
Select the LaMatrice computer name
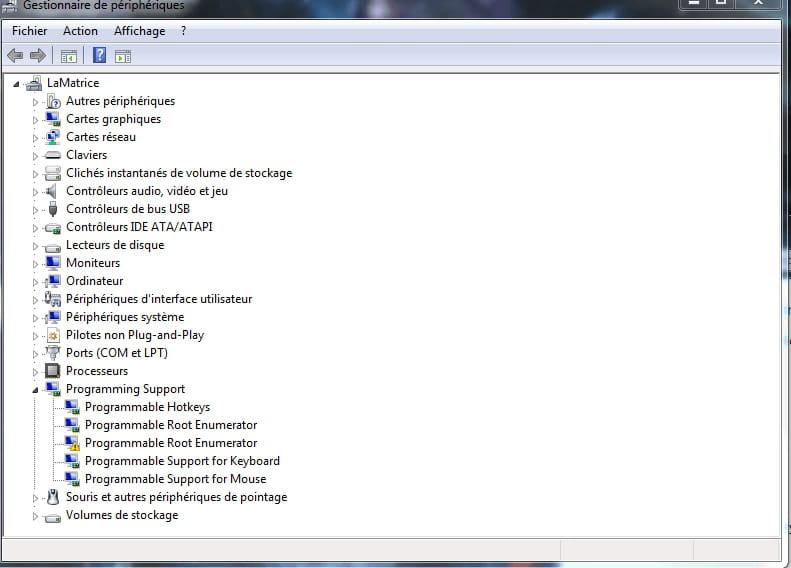tap(73, 83)
